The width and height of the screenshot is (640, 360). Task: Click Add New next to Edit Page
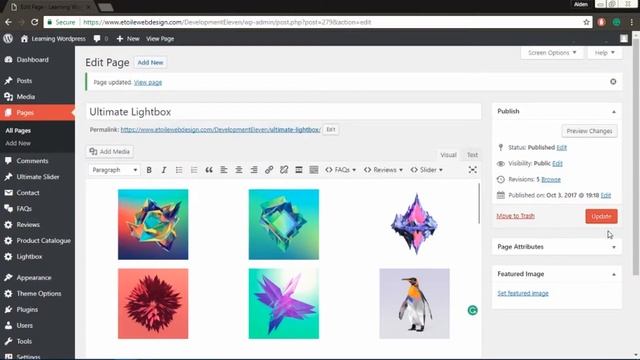[150, 62]
